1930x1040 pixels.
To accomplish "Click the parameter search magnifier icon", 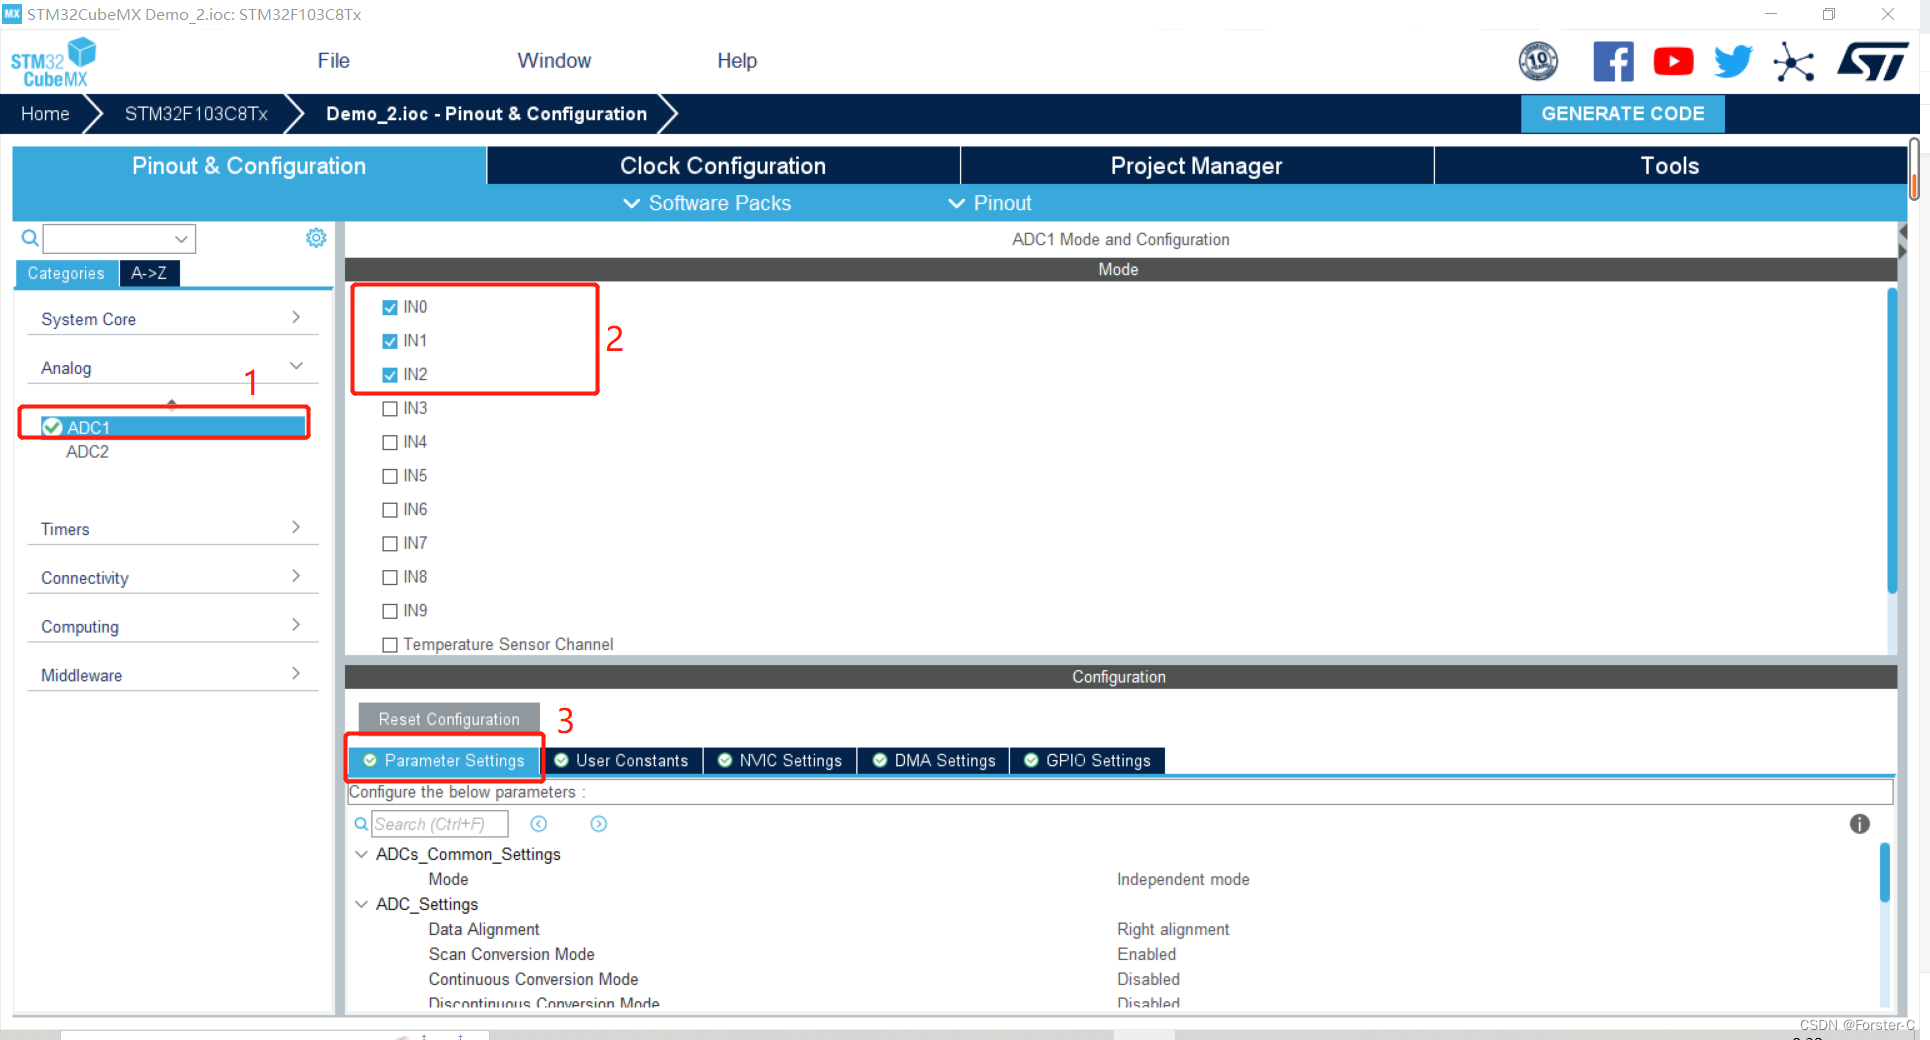I will 361,824.
